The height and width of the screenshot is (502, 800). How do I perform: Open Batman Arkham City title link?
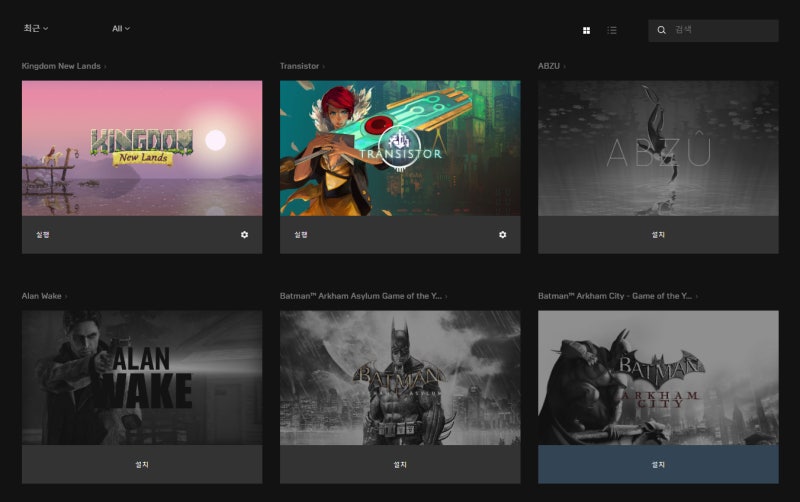[x=618, y=296]
